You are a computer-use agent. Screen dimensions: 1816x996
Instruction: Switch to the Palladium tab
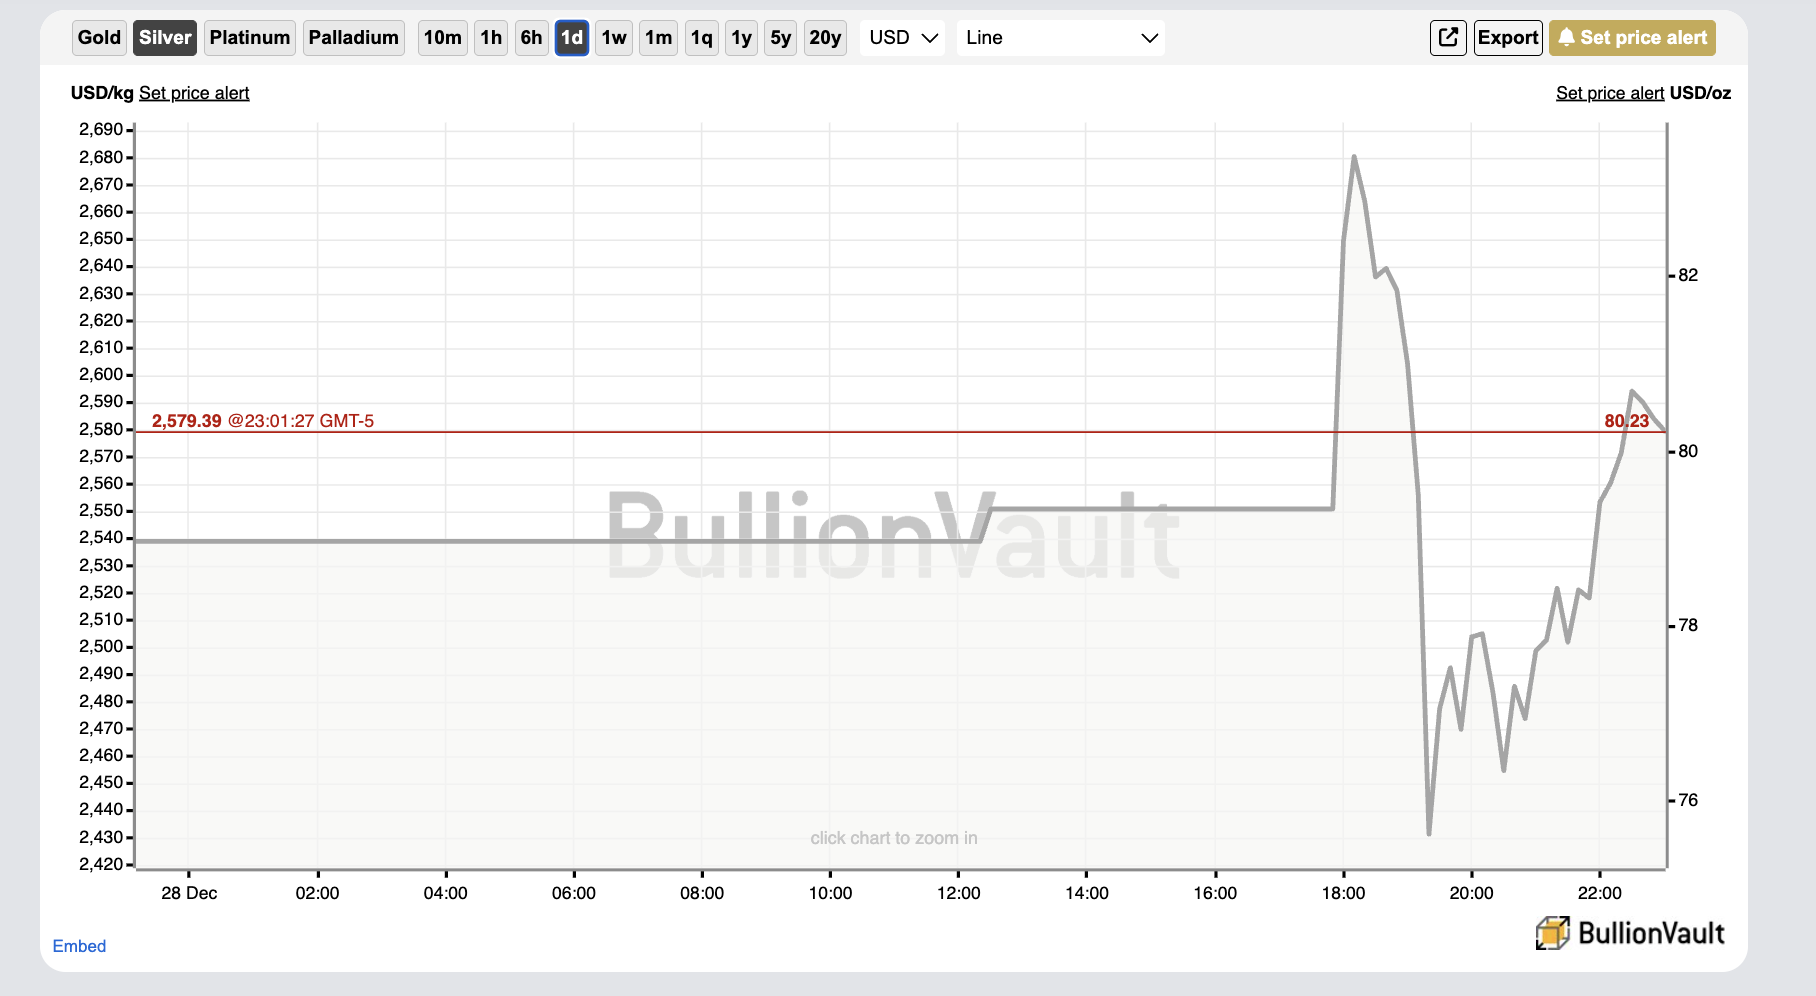[354, 38]
